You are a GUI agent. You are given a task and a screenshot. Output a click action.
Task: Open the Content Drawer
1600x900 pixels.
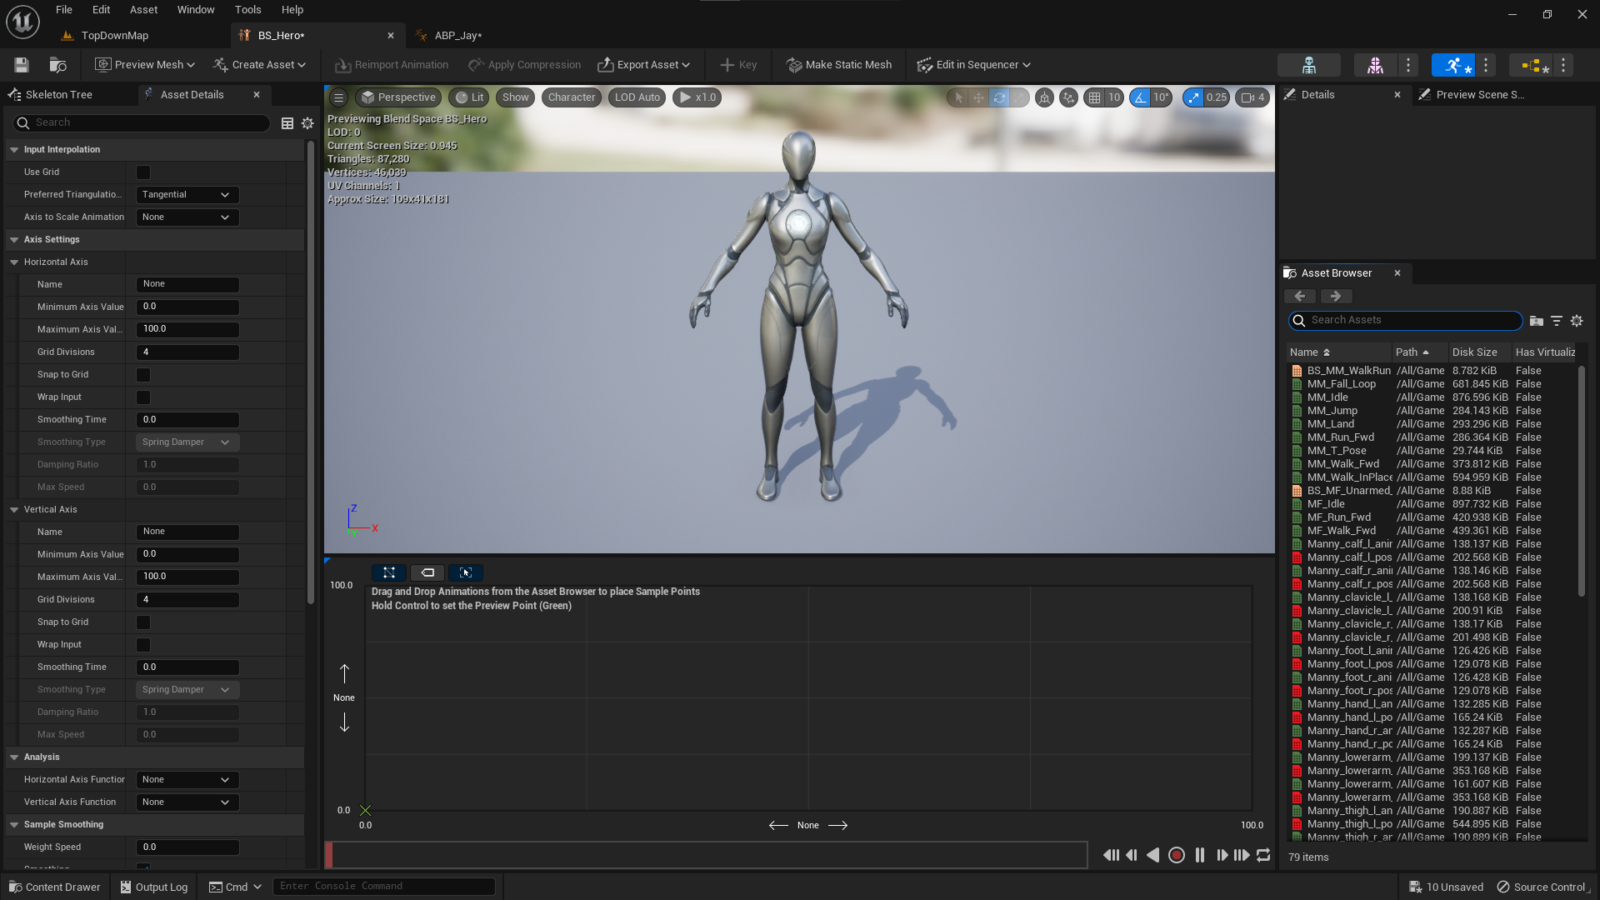pos(55,887)
